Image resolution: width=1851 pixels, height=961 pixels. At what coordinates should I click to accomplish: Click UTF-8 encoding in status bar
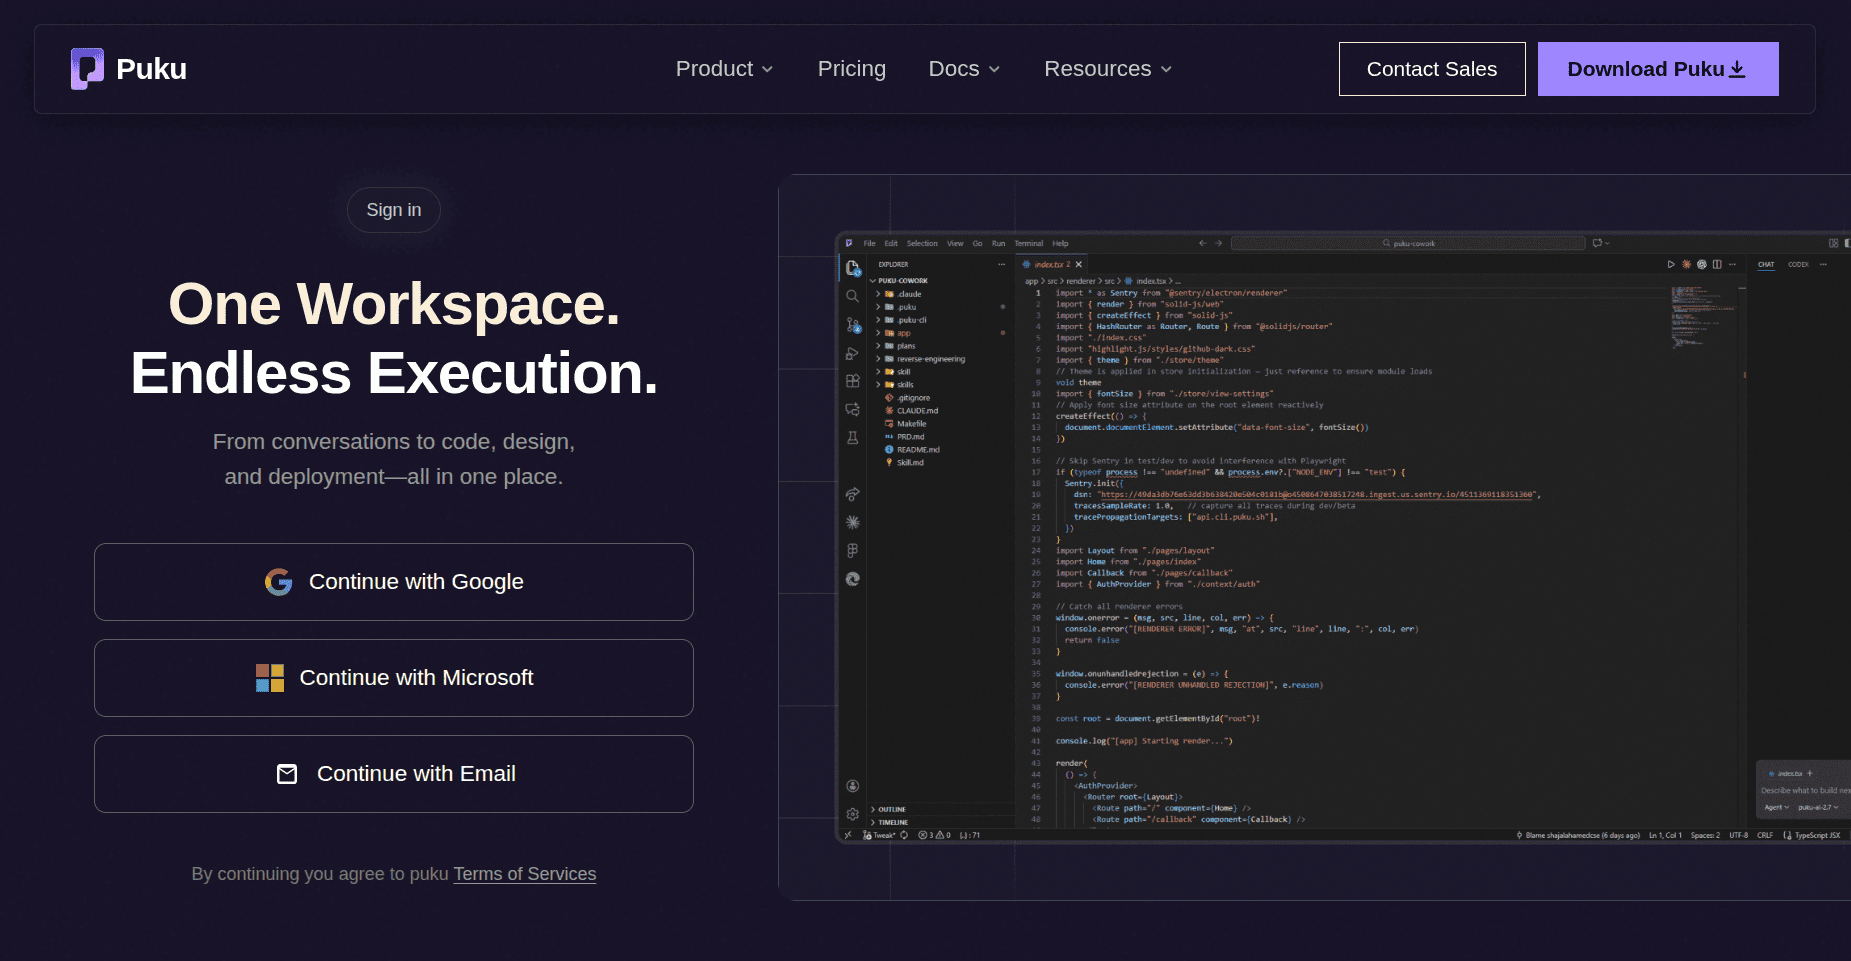tap(1739, 835)
